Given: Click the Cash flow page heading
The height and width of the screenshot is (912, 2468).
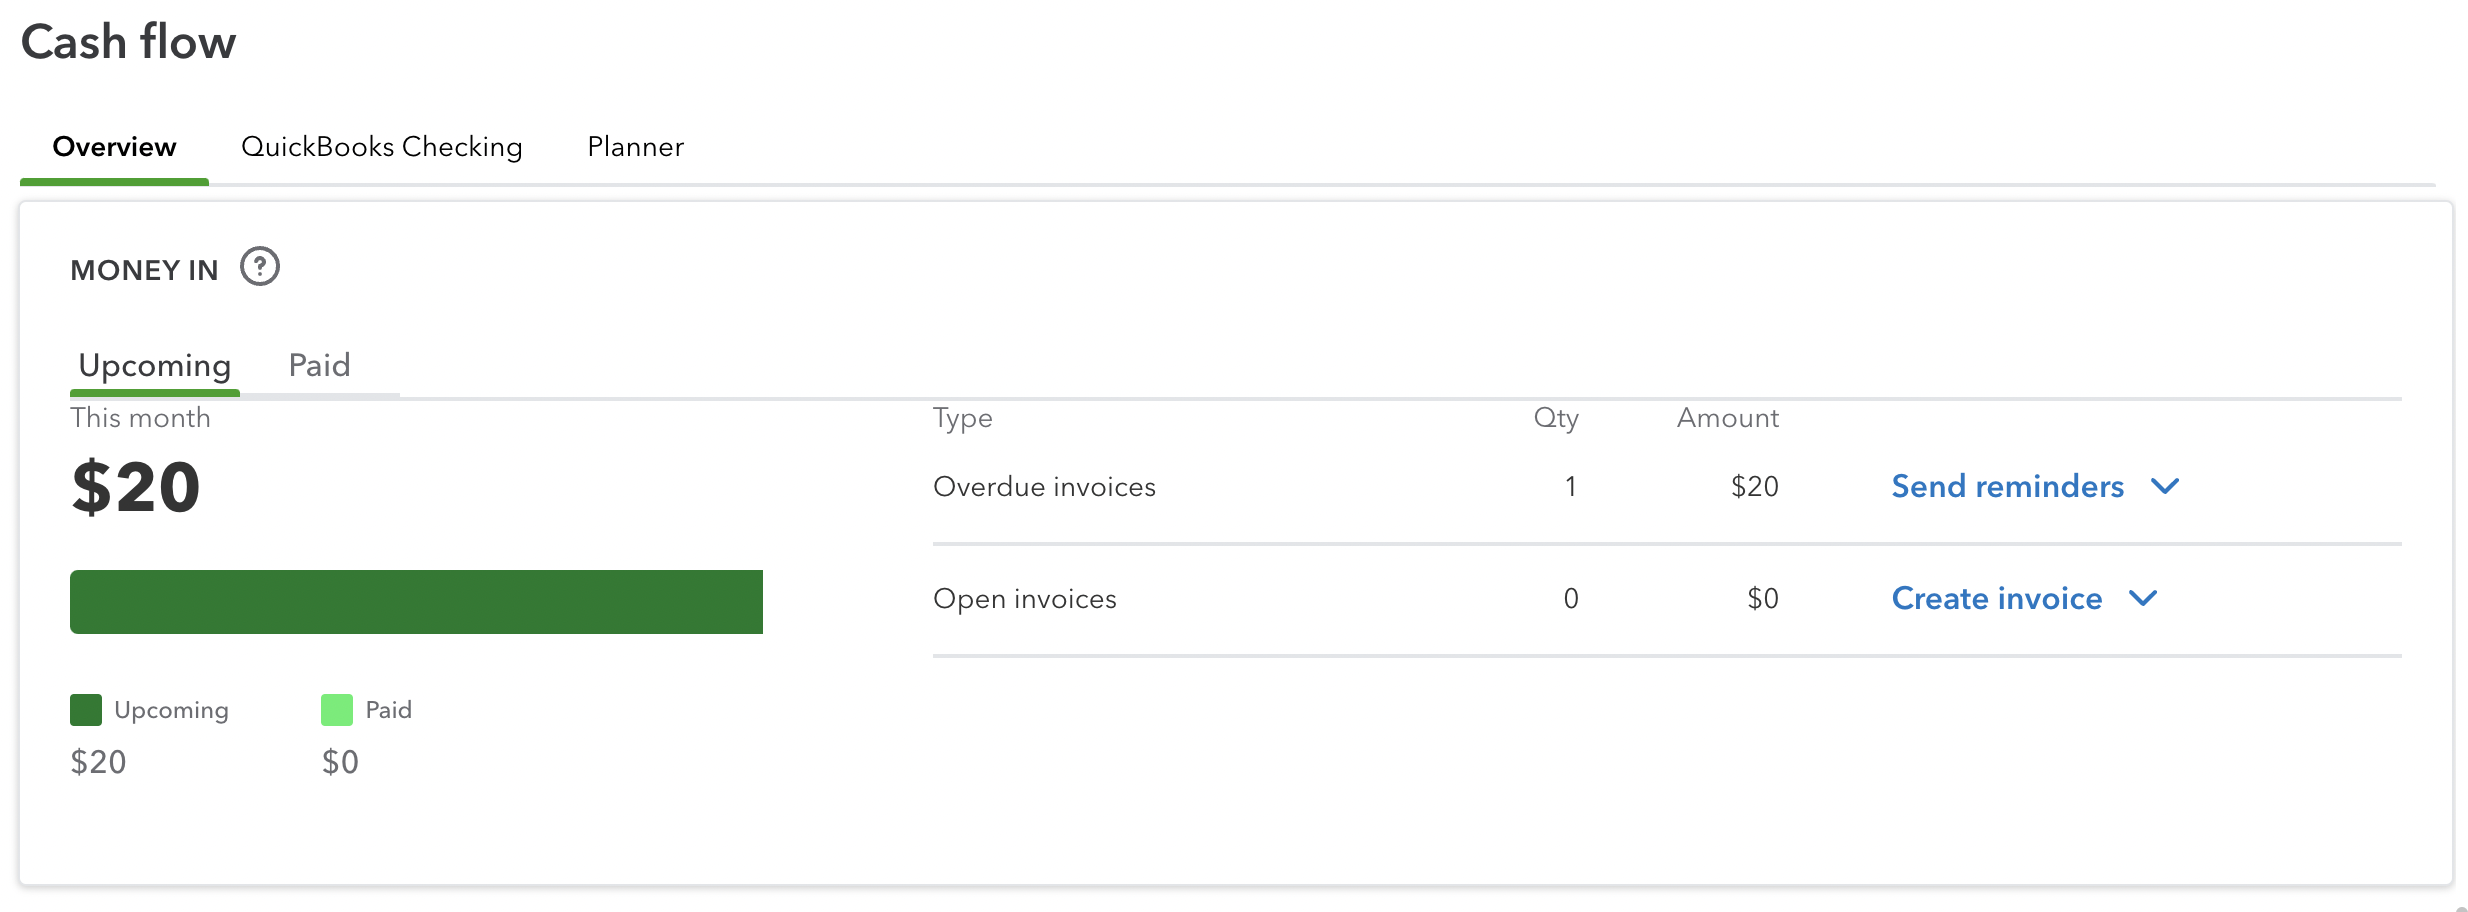Looking at the screenshot, I should click(129, 42).
